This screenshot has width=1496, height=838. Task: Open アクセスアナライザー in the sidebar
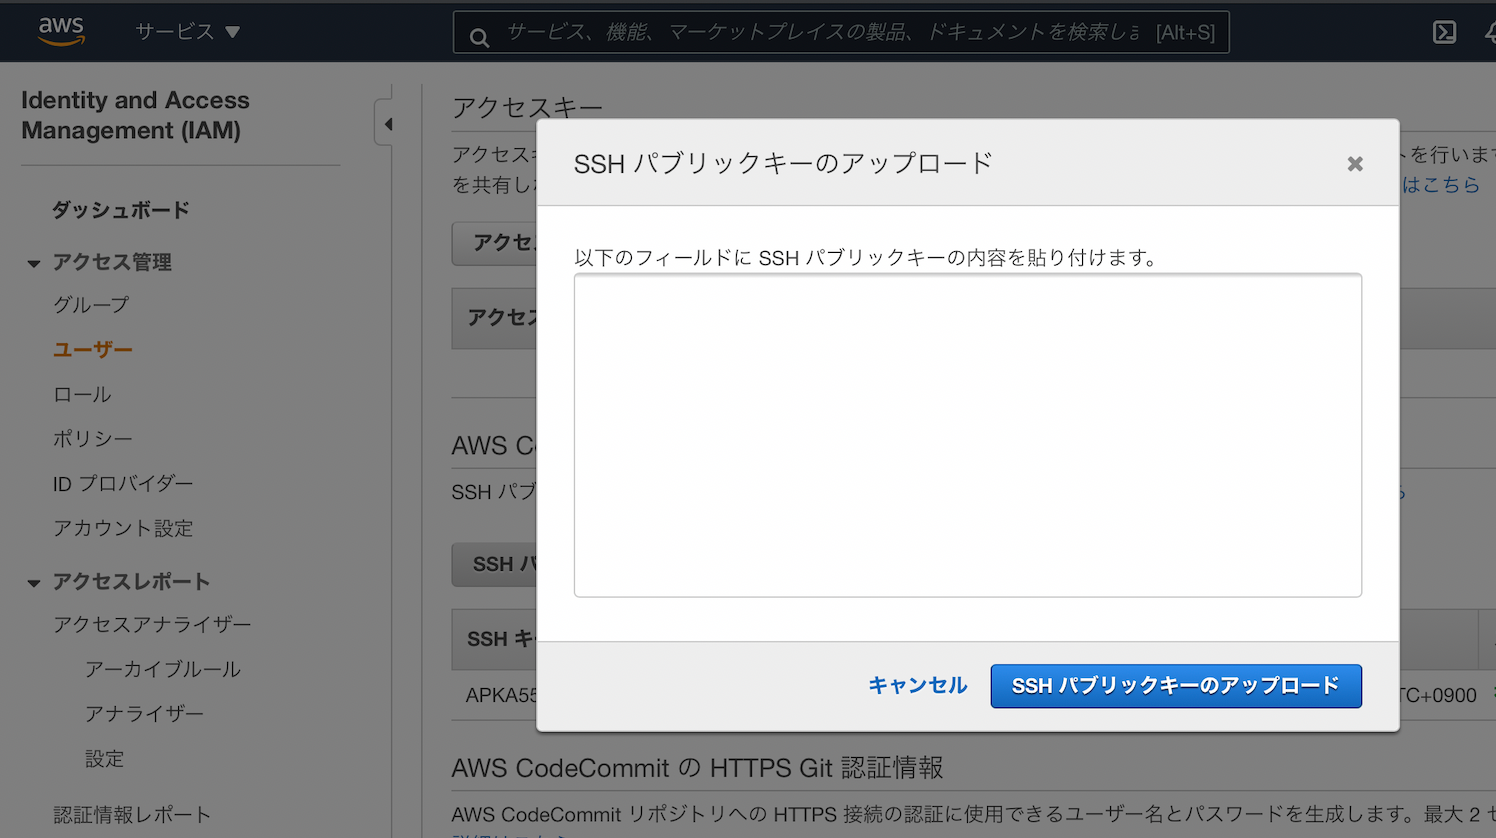coord(152,624)
